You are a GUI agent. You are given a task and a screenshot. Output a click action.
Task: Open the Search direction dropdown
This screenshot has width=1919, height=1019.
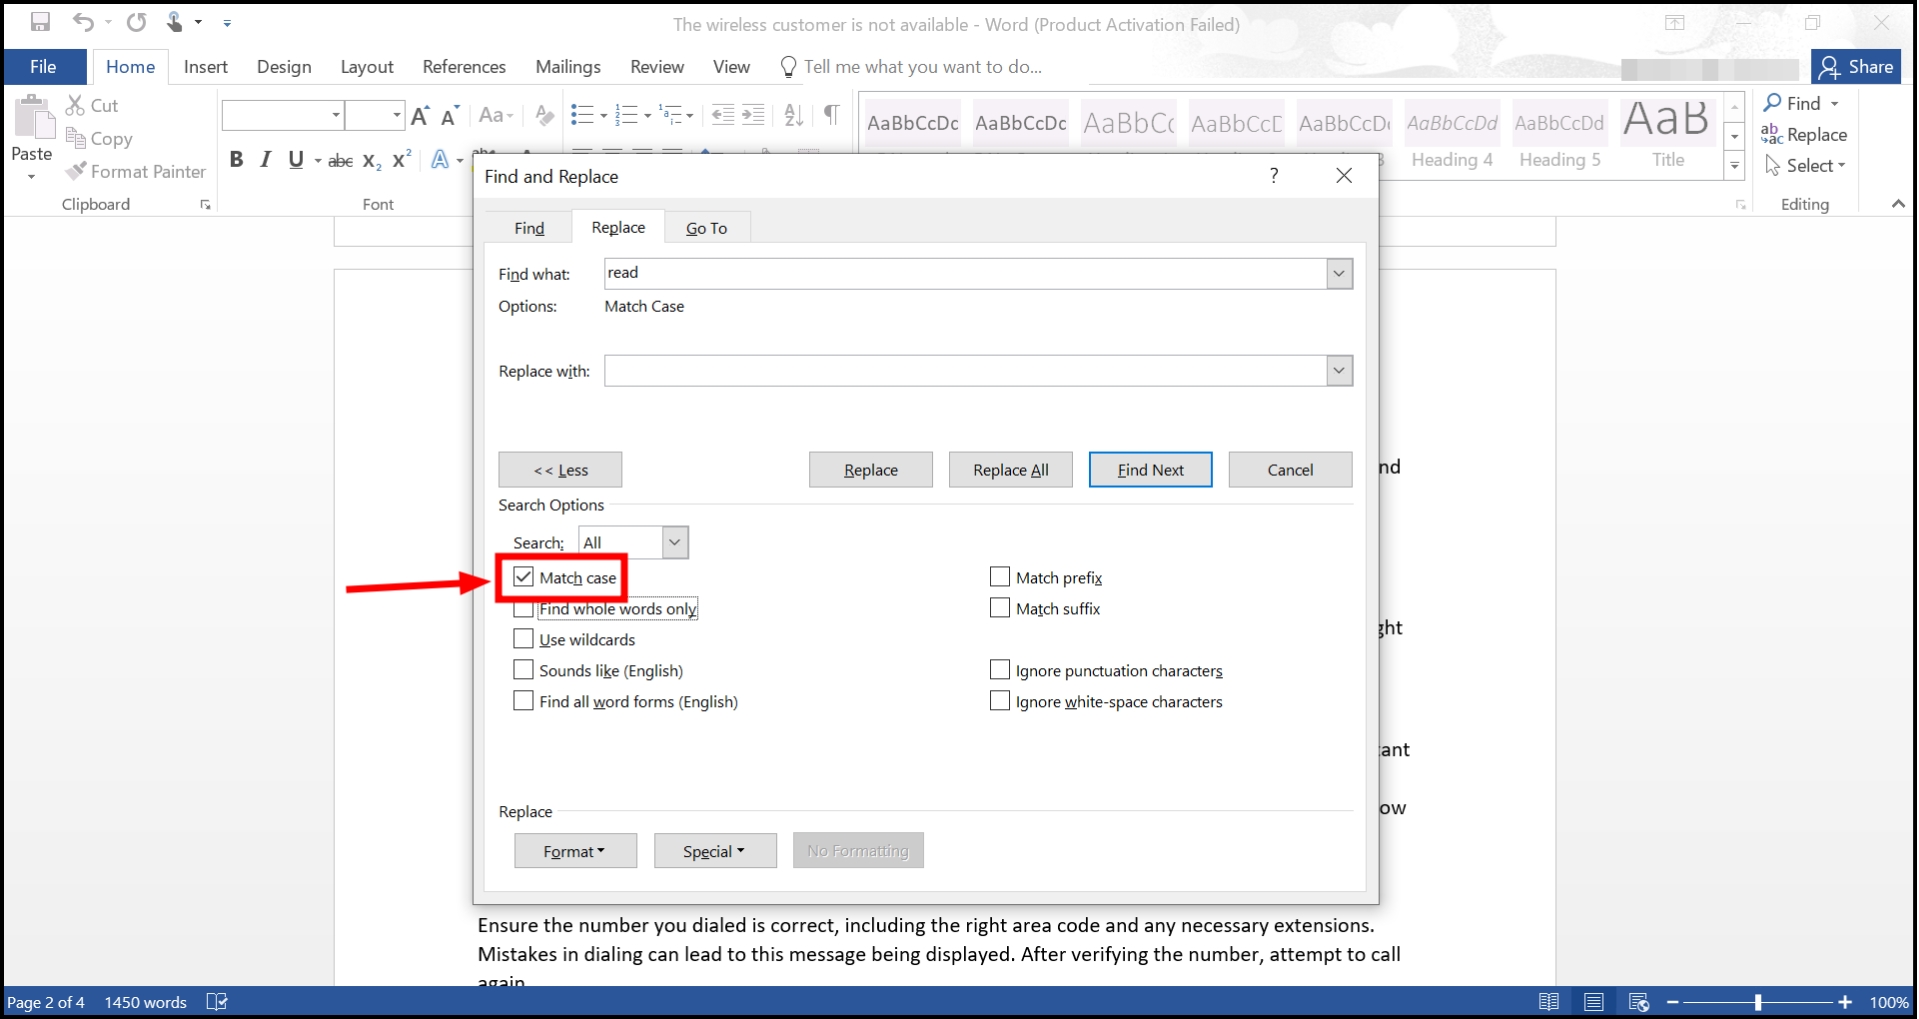675,542
